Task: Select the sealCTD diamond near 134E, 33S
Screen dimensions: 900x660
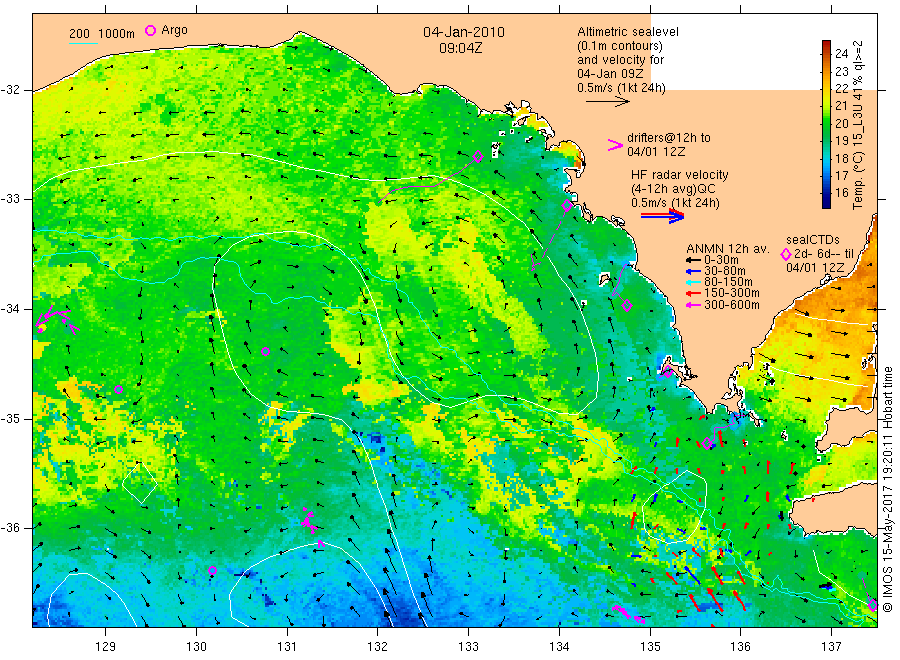Action: pyautogui.click(x=567, y=205)
